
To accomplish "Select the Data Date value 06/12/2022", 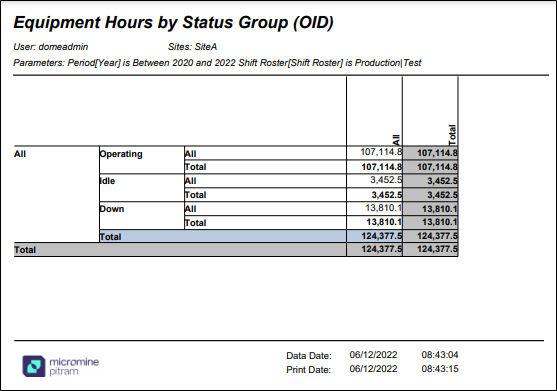I will pyautogui.click(x=373, y=355).
